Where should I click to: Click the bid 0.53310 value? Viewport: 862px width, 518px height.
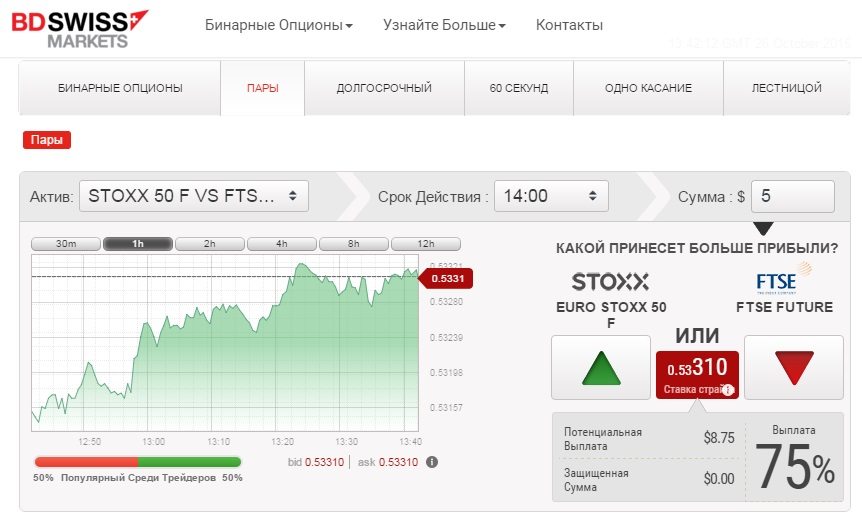point(324,462)
